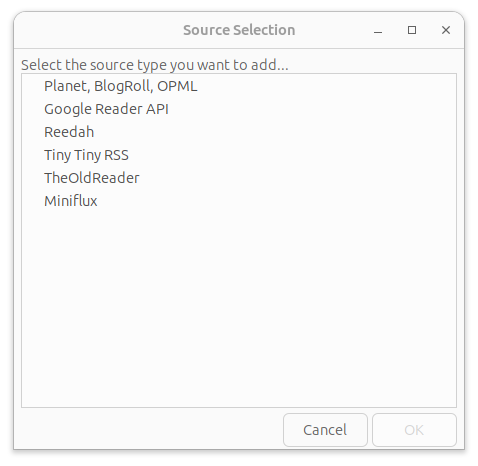Viewport: 478px width, 466px height.
Task: Pick Reedah from the source list
Action: click(x=239, y=132)
